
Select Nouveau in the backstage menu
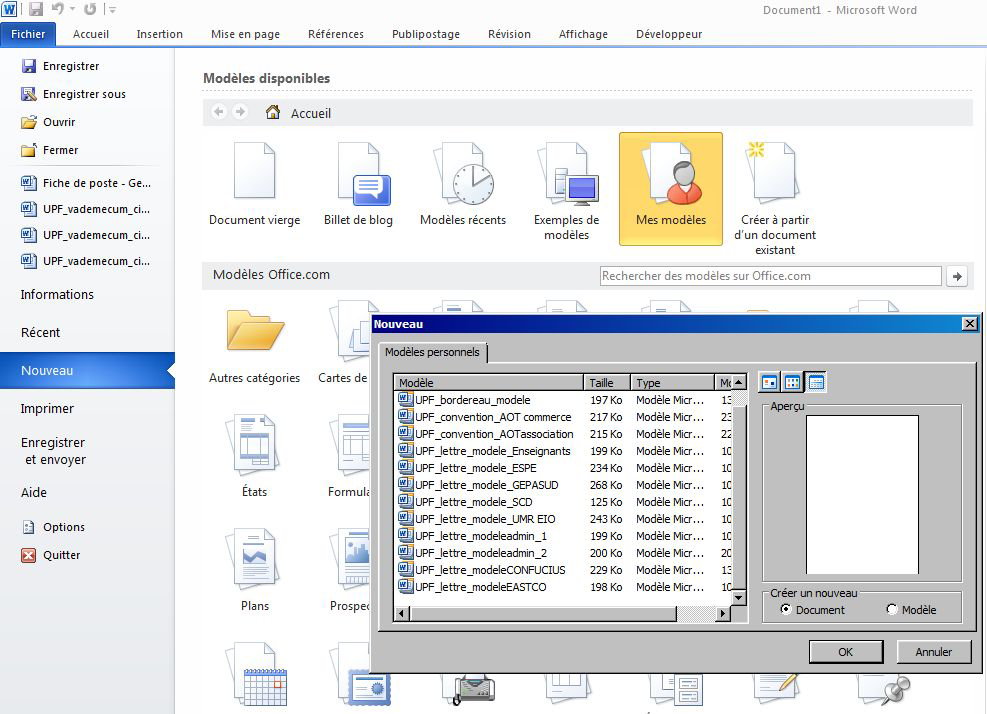click(87, 370)
